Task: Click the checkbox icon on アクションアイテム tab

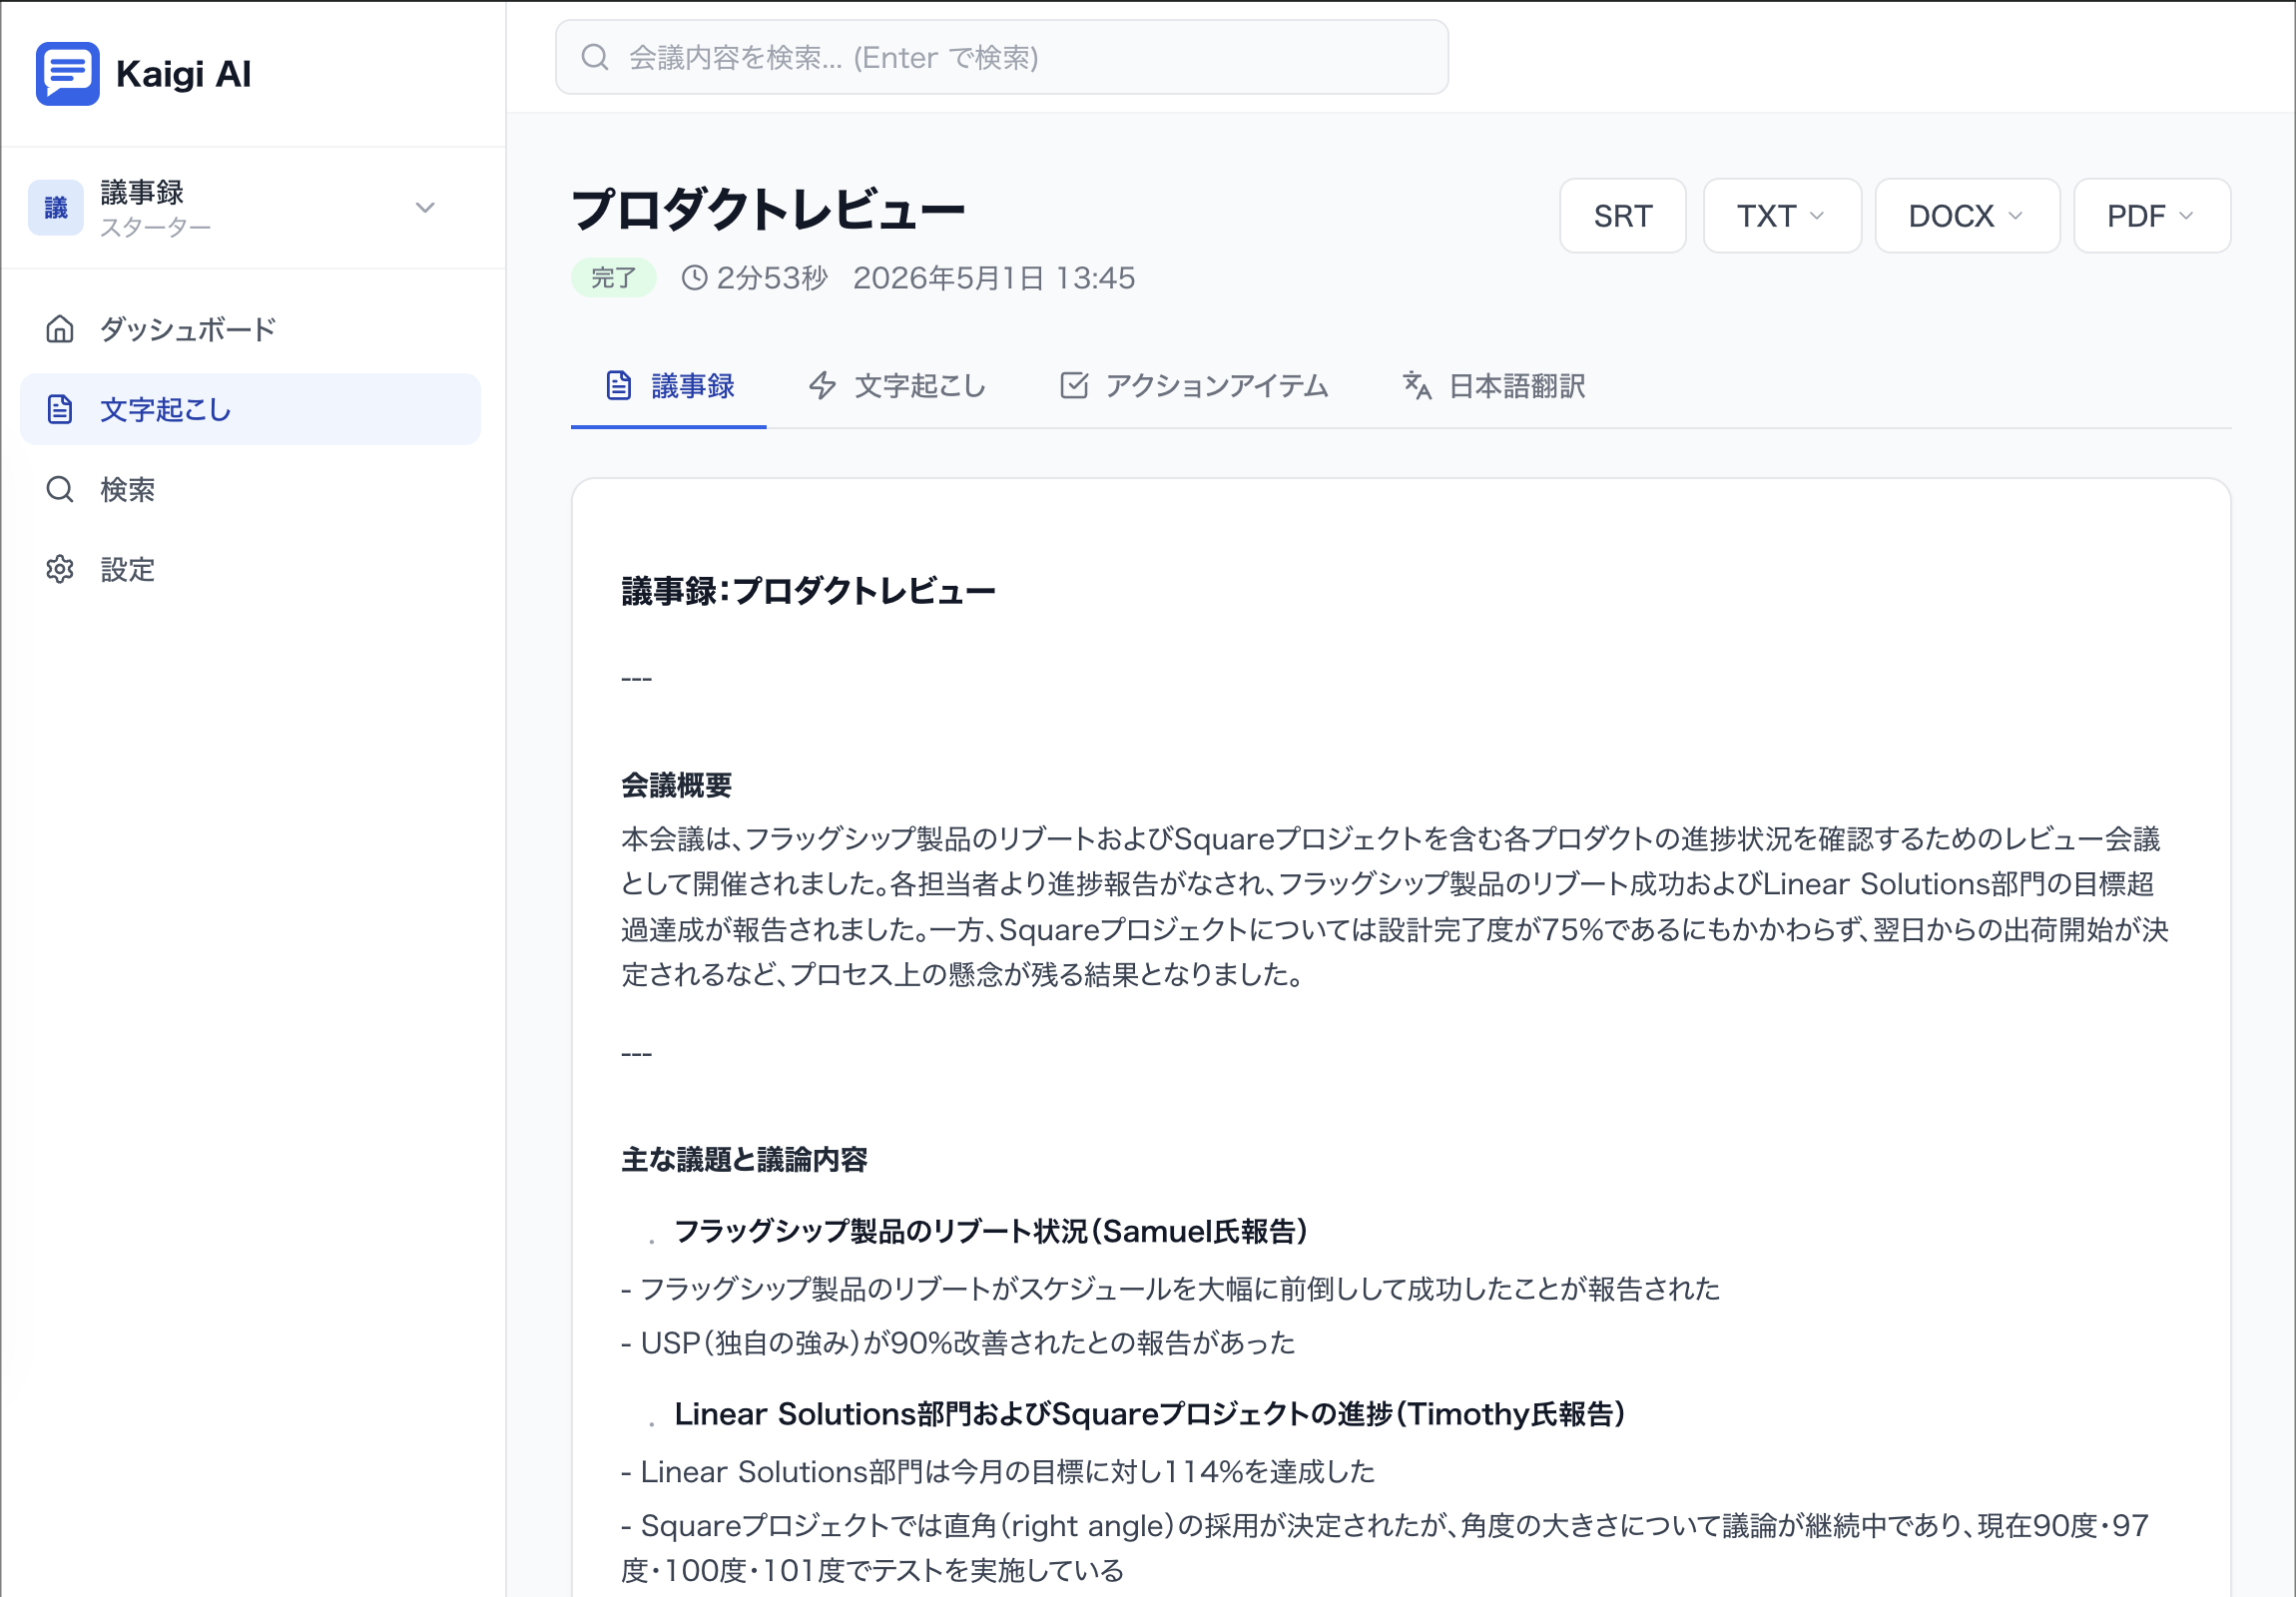Action: pos(1073,385)
